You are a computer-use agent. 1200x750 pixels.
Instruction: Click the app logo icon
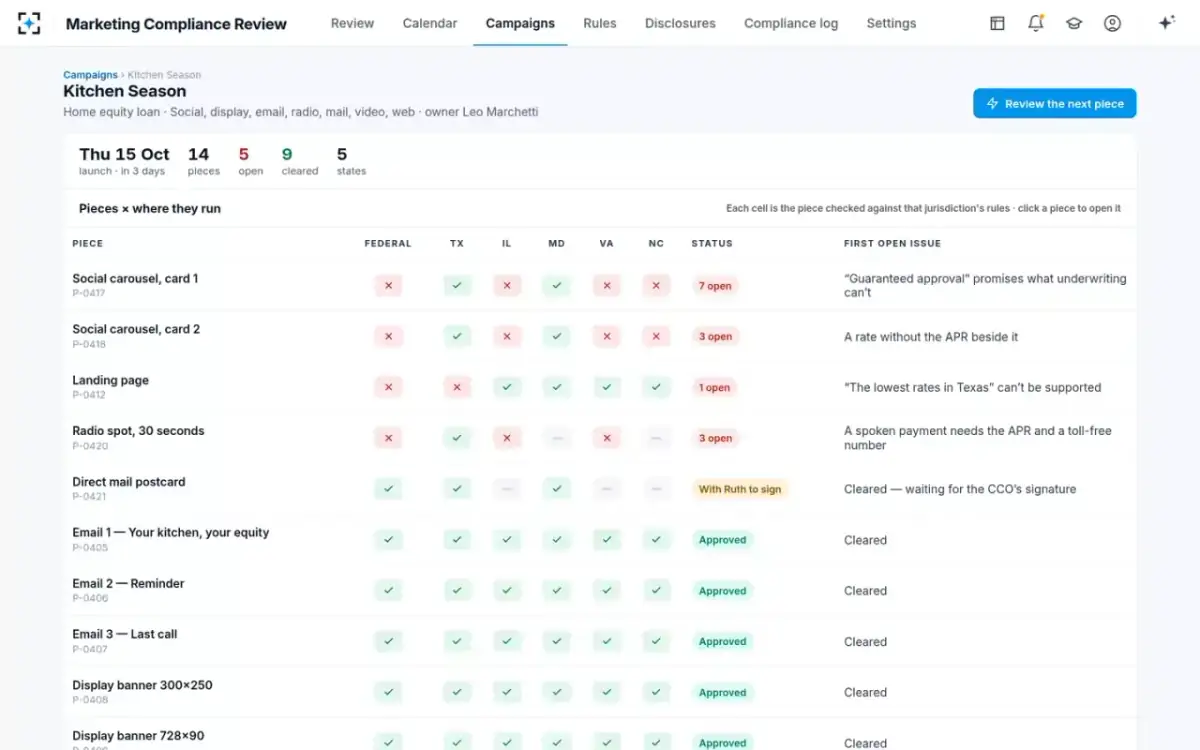29,23
